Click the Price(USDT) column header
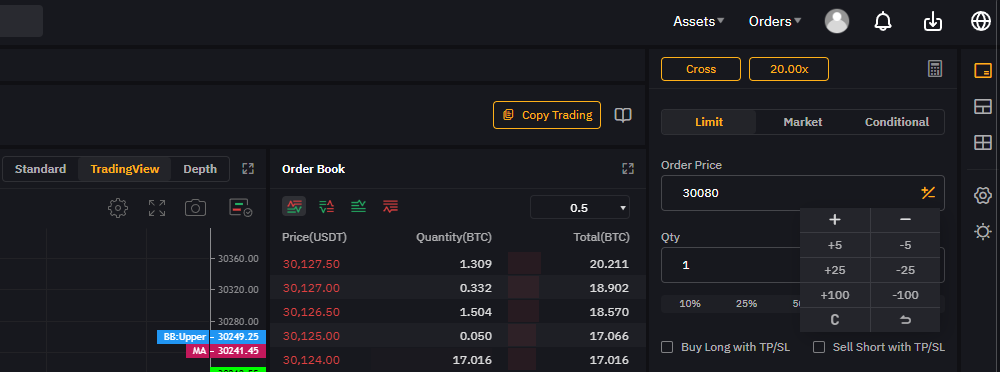This screenshot has width=1000, height=372. tap(314, 237)
